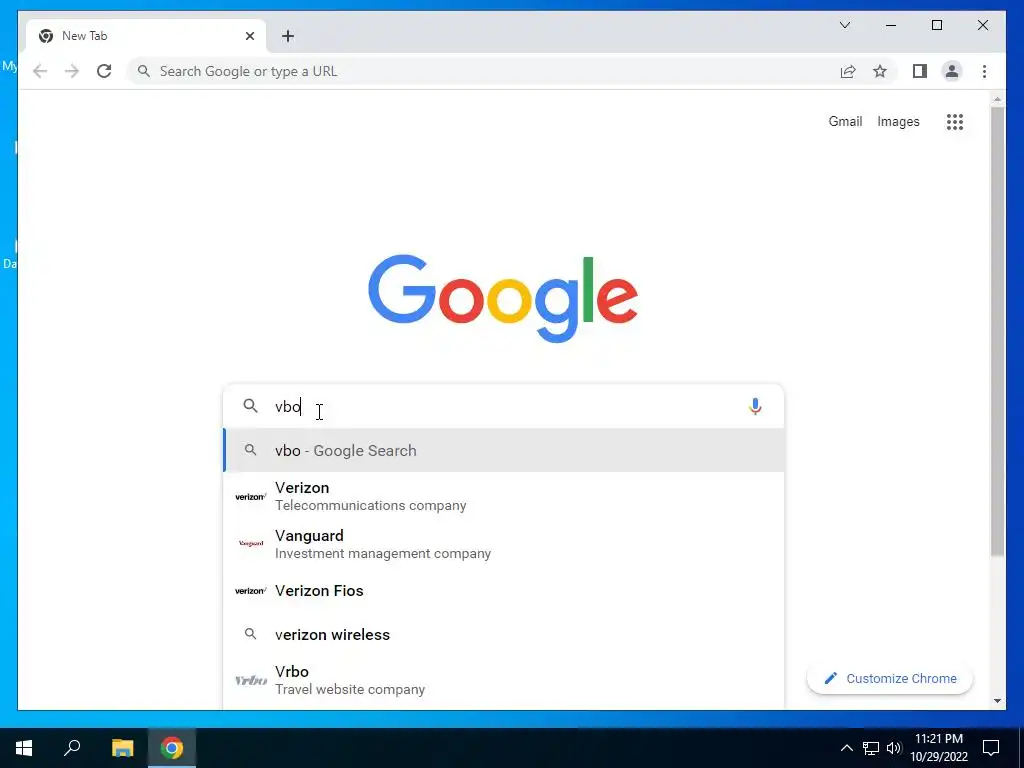Reload the current page
This screenshot has width=1024, height=768.
coord(104,71)
